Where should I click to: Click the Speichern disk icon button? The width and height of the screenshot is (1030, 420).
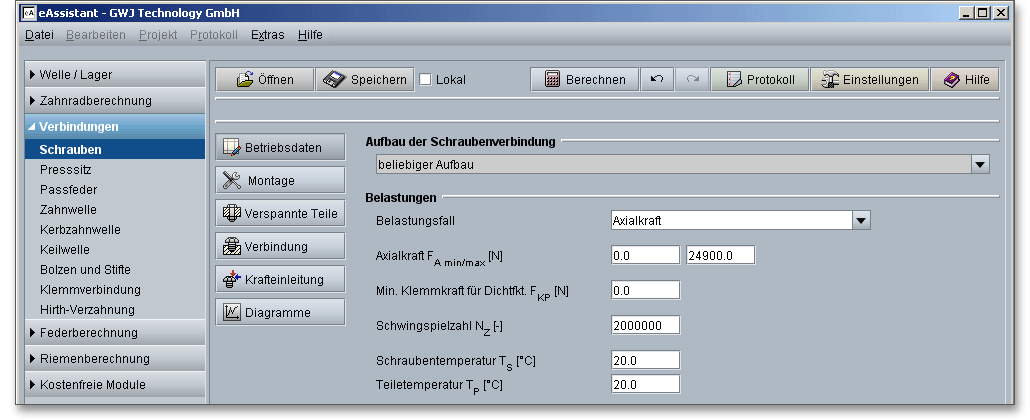tap(365, 80)
